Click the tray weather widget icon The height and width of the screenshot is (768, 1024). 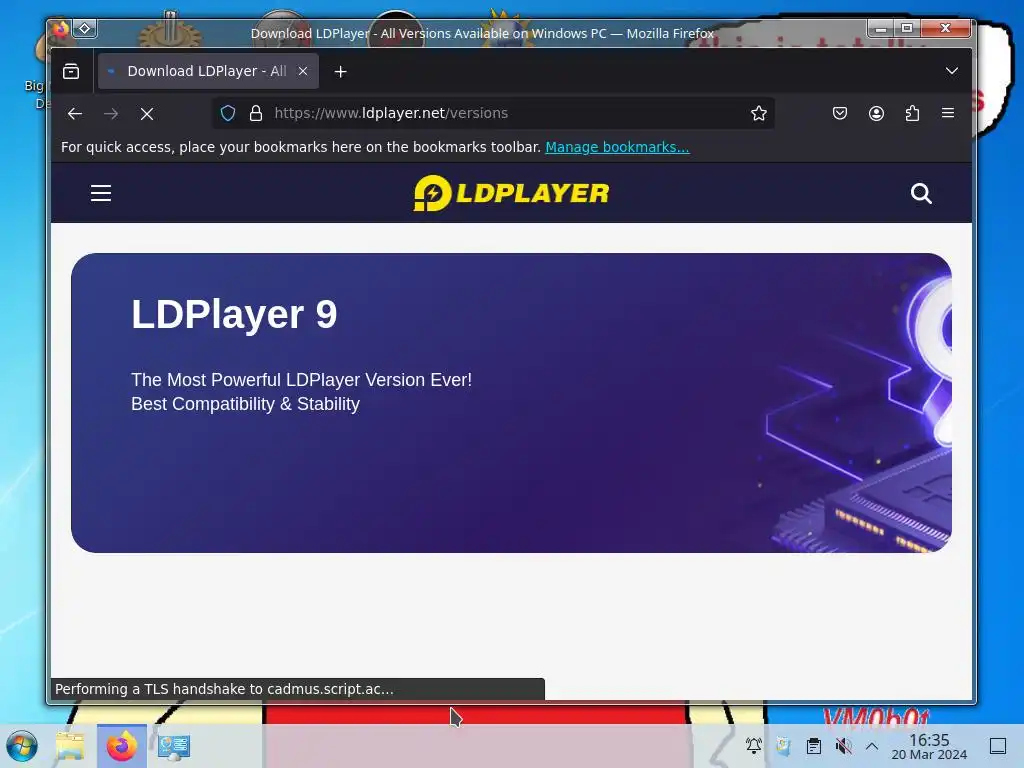click(783, 745)
